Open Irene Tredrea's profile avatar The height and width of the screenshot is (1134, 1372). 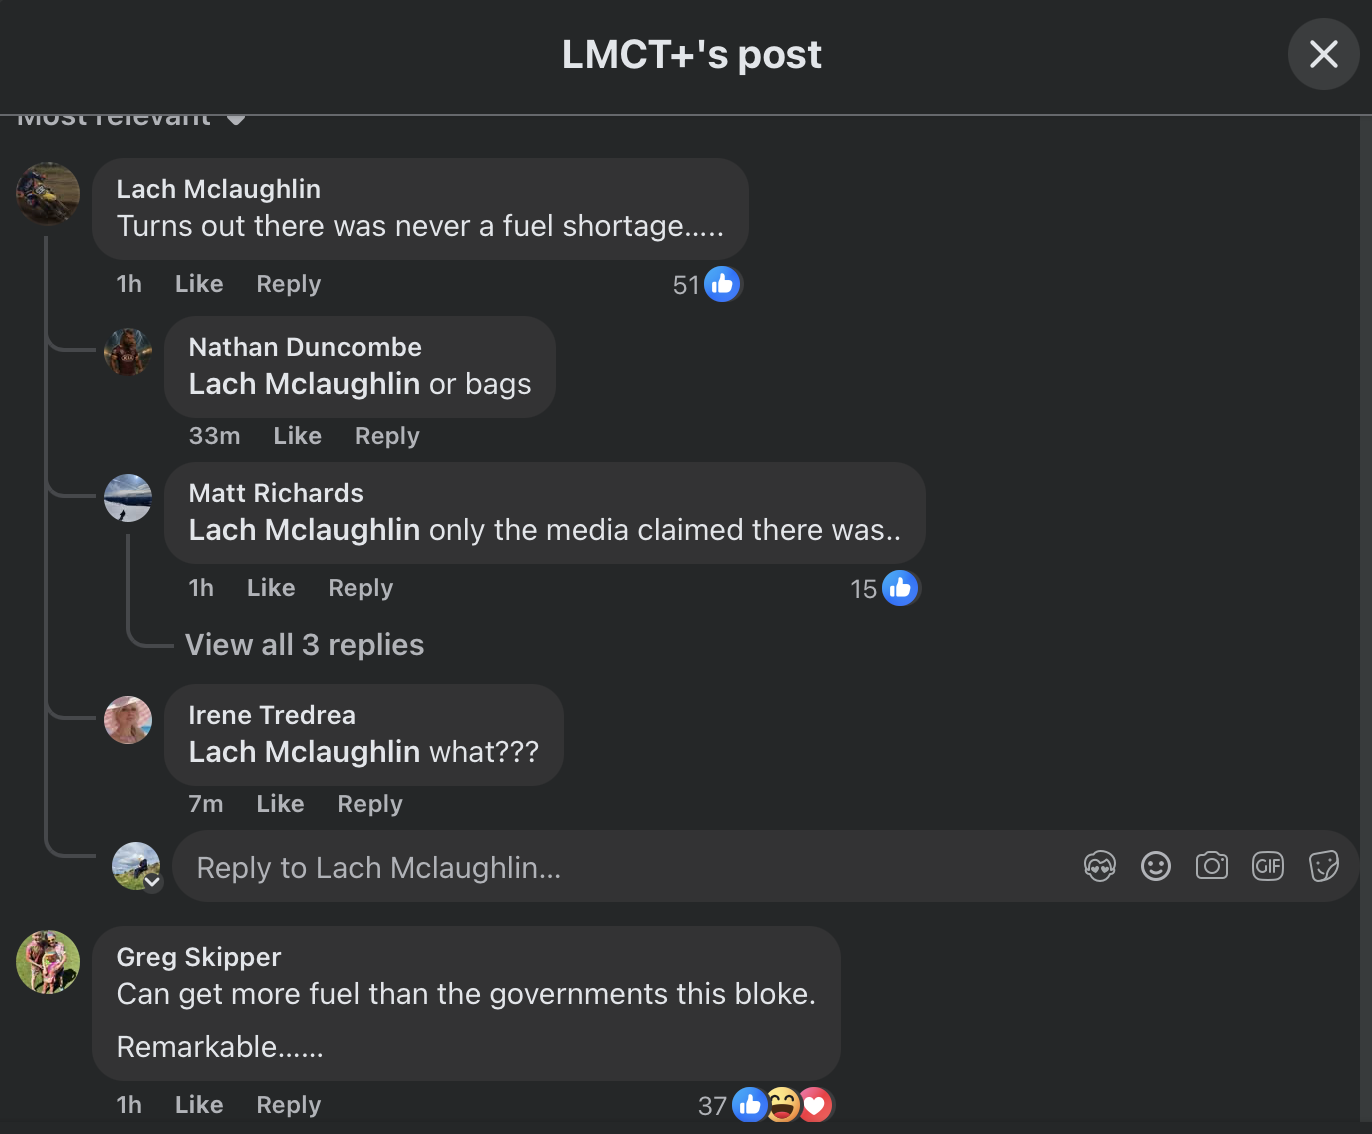tap(128, 720)
